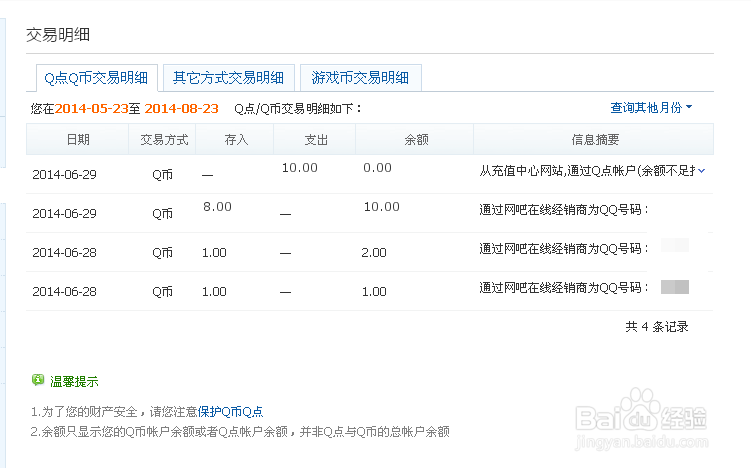Select the 10.00 expense value
The height and width of the screenshot is (468, 751).
299,168
